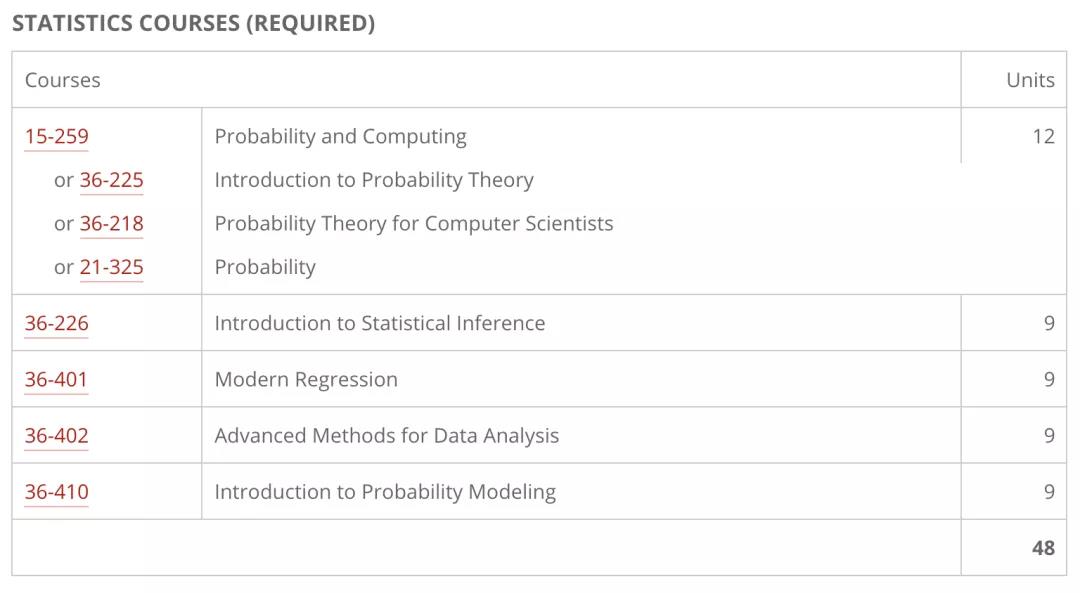This screenshot has width=1080, height=593.
Task: Select 'Advanced Methods for Data Analysis' text
Action: click(x=387, y=436)
